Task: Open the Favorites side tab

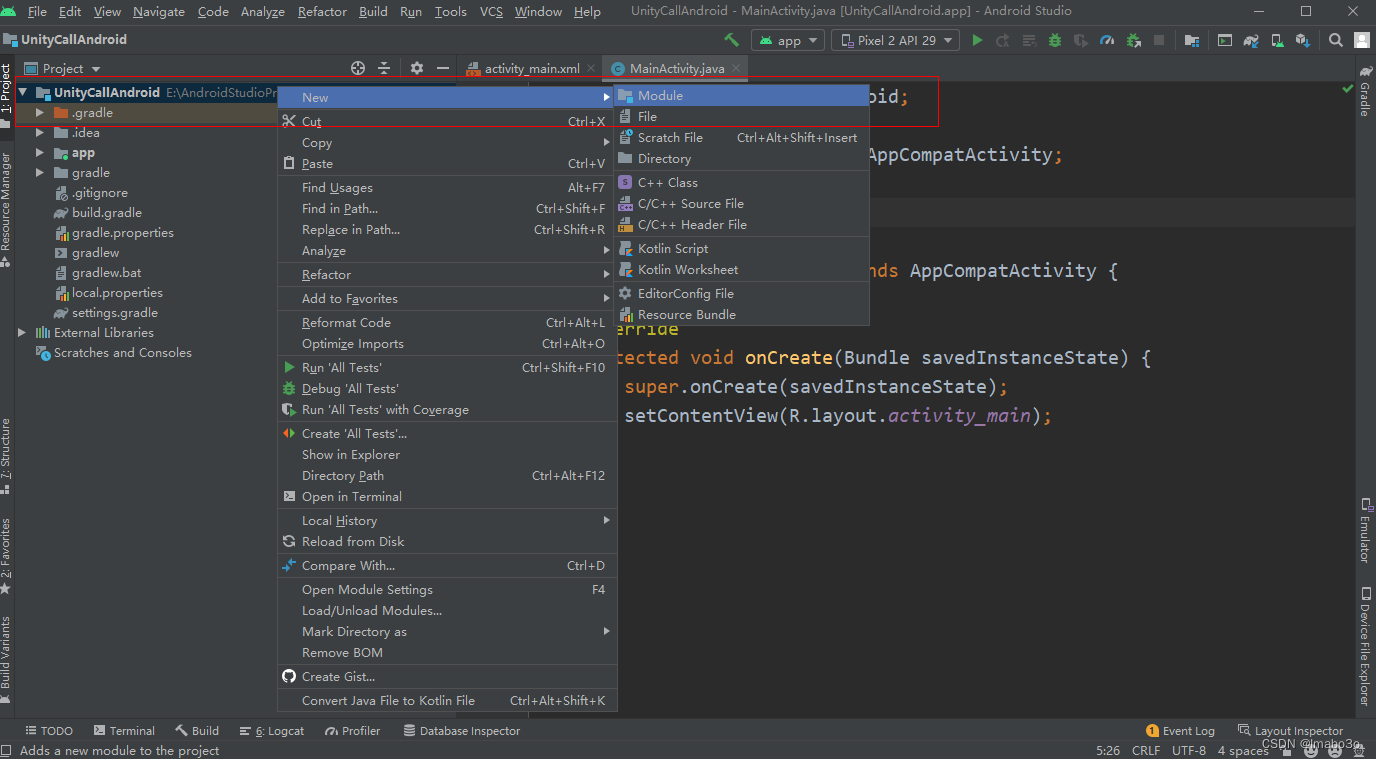Action: [x=6, y=555]
